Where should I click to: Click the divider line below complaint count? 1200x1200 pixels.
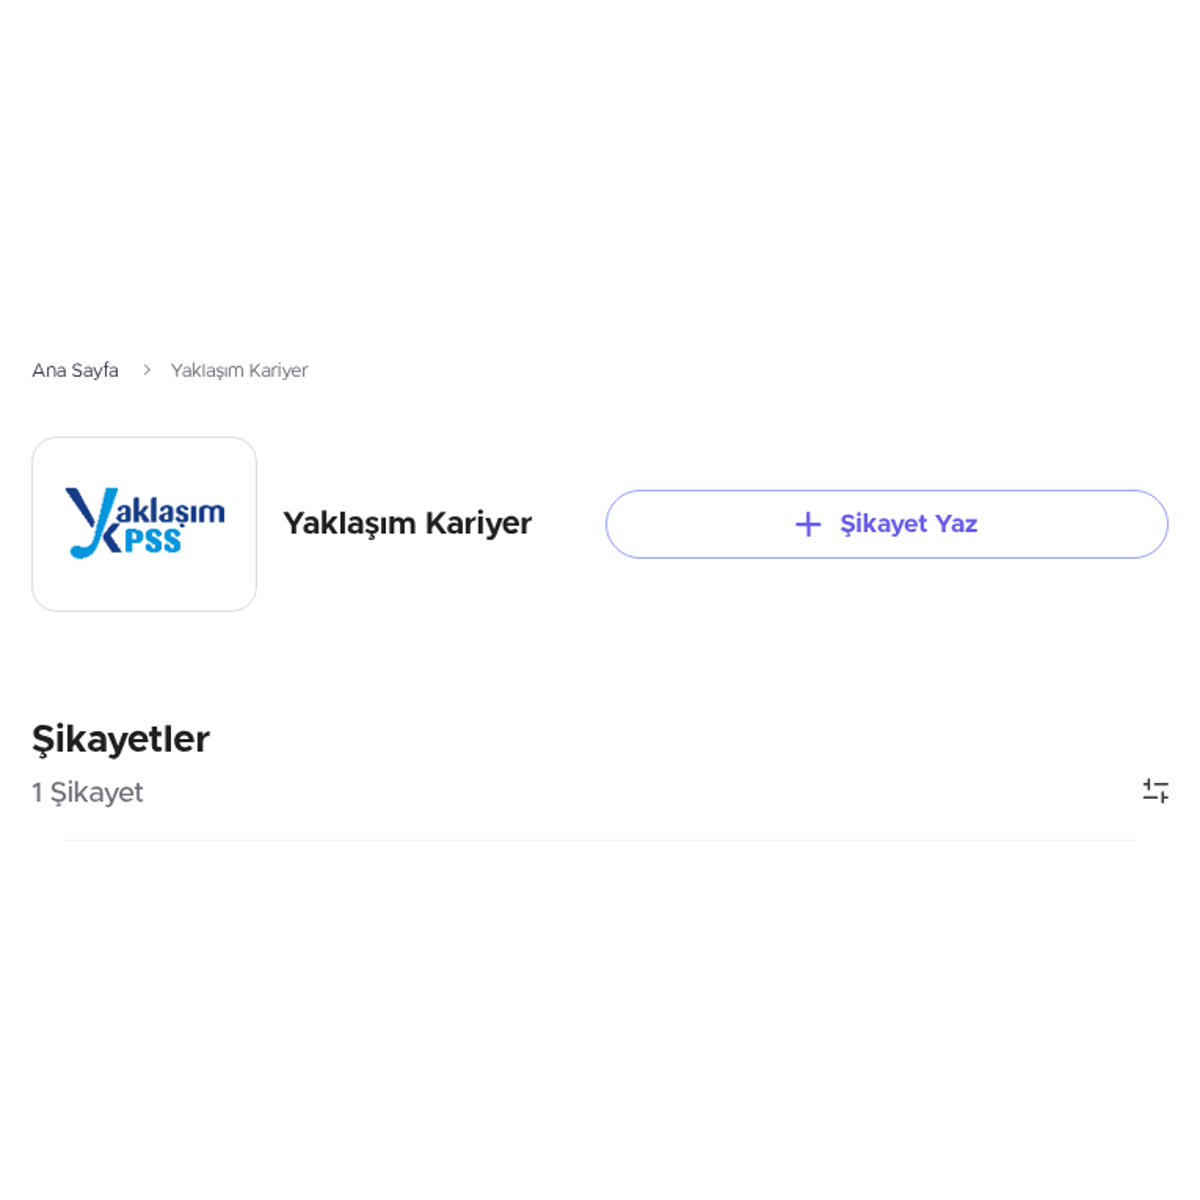(600, 840)
